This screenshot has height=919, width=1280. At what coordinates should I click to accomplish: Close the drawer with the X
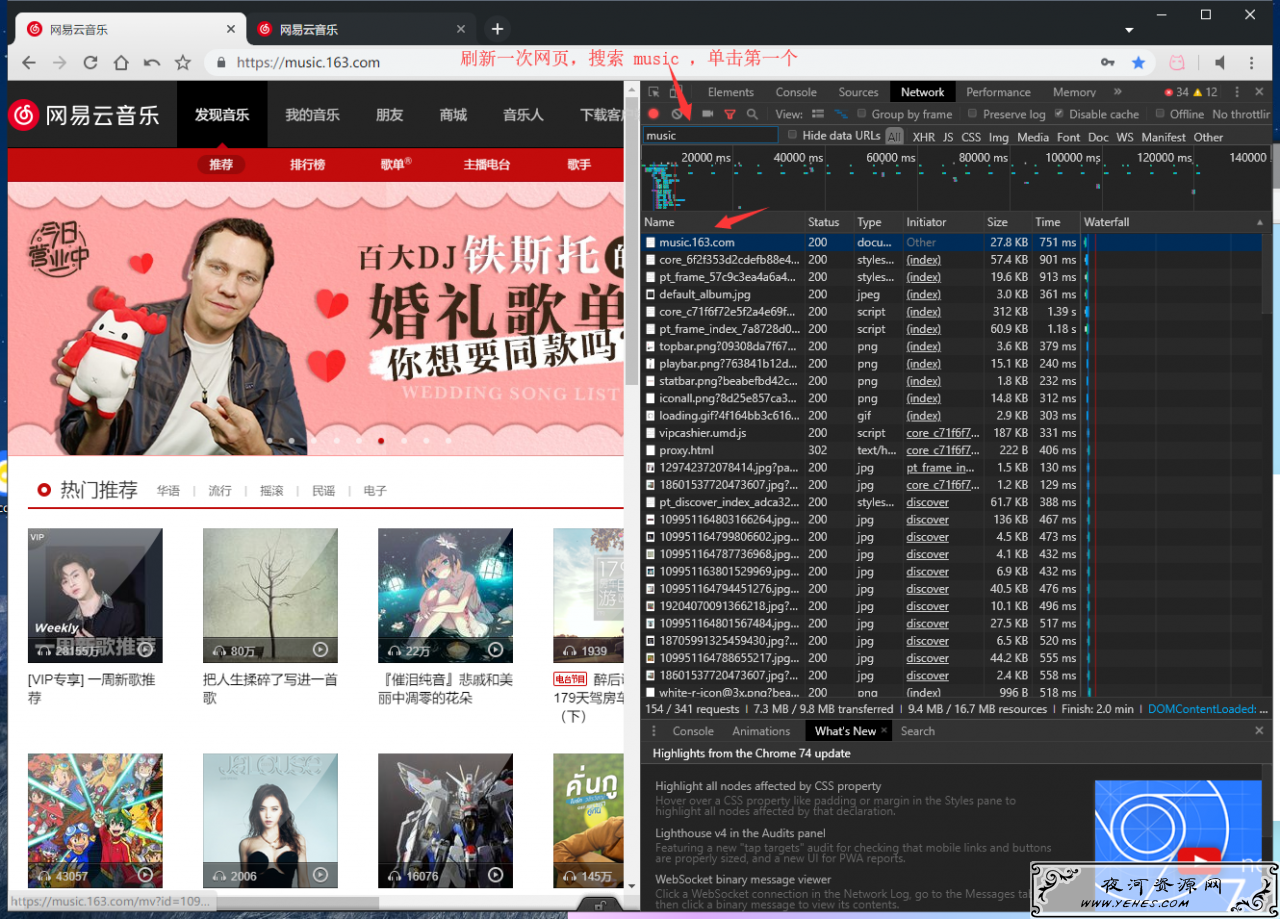tap(1259, 731)
